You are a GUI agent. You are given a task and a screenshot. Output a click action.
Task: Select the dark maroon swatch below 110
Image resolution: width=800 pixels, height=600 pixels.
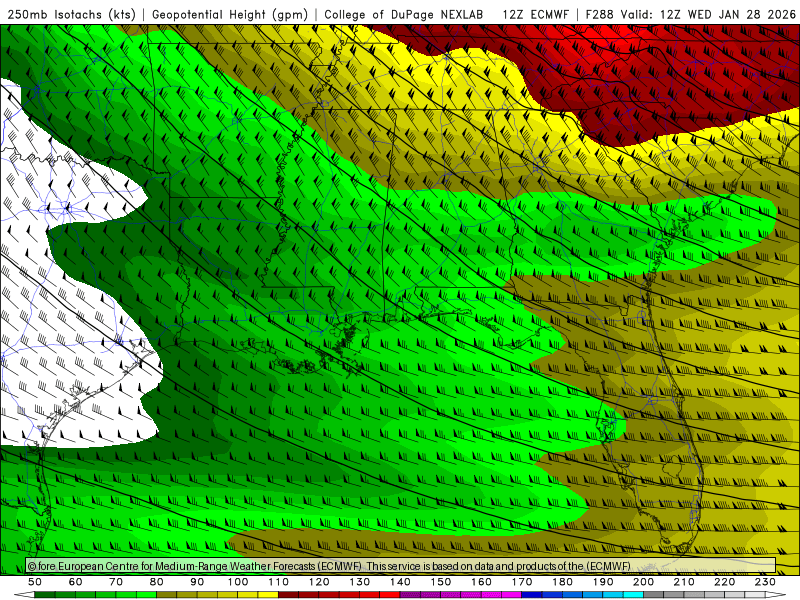[288, 595]
